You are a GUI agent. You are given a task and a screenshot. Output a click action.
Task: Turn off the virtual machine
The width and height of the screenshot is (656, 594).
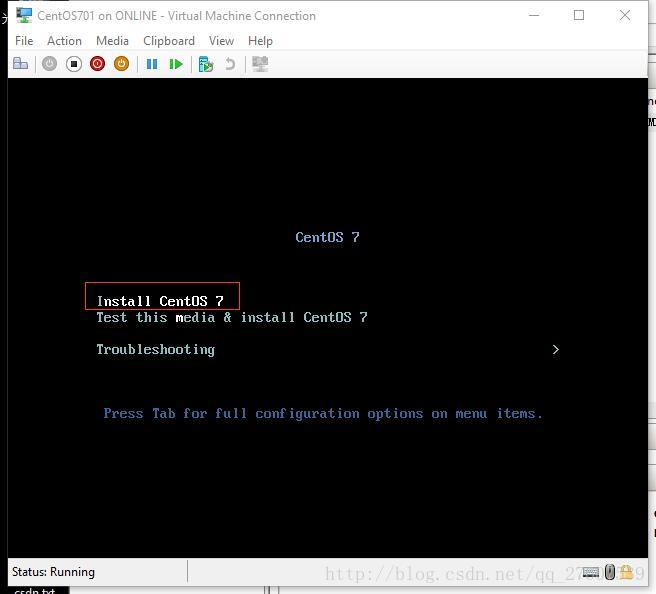coord(74,64)
